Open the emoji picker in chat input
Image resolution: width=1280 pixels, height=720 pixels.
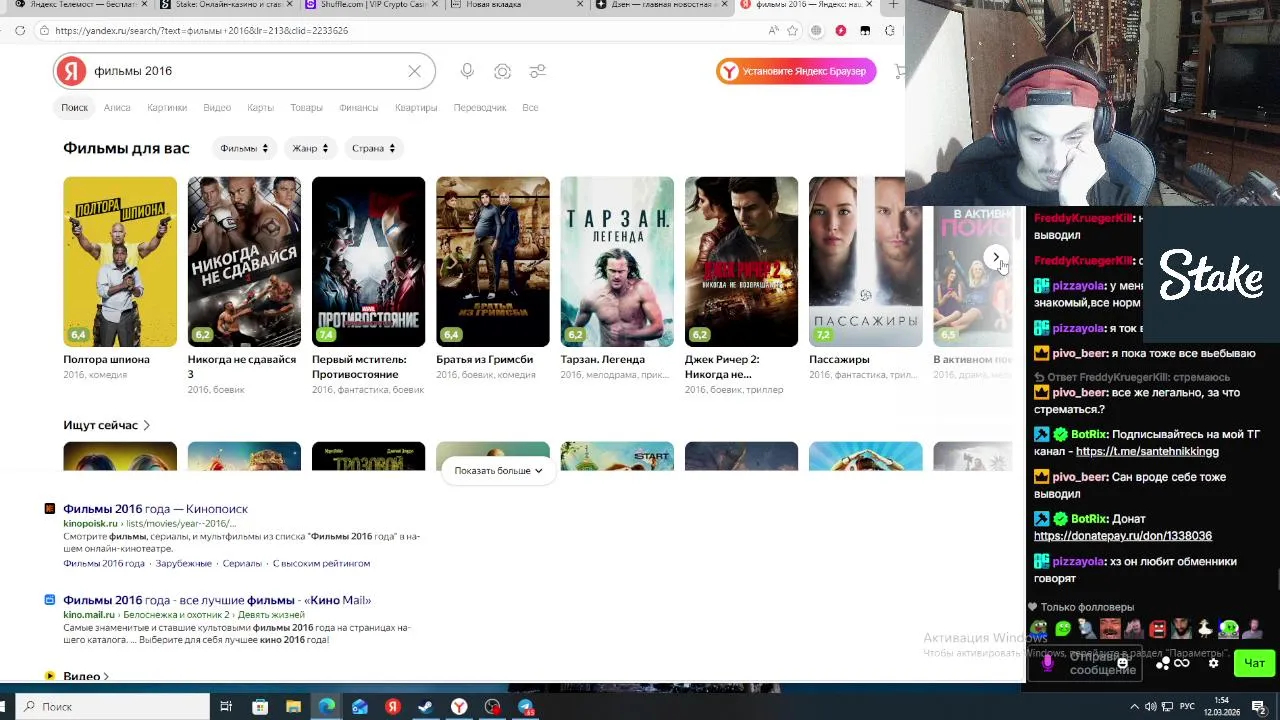coord(1122,663)
